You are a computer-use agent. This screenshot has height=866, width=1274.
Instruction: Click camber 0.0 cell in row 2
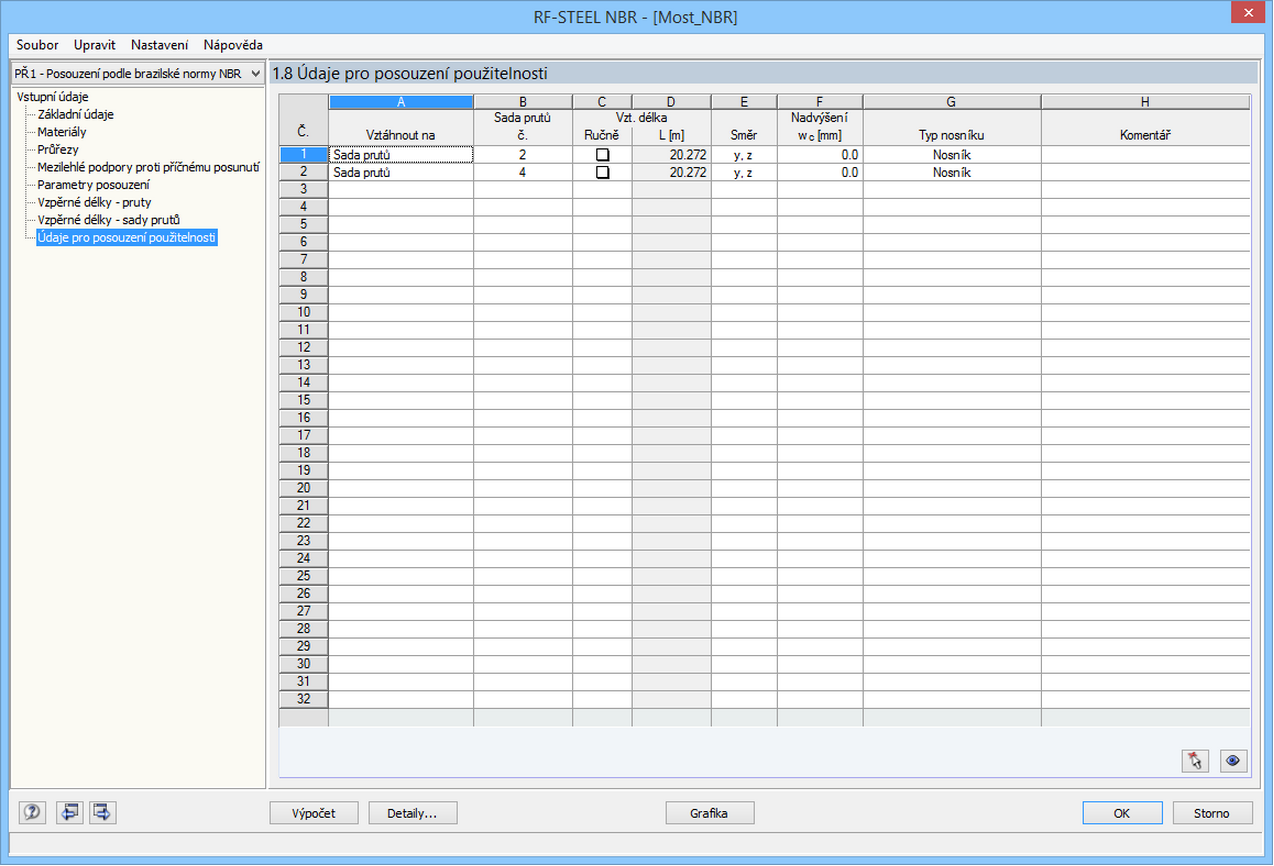(820, 172)
